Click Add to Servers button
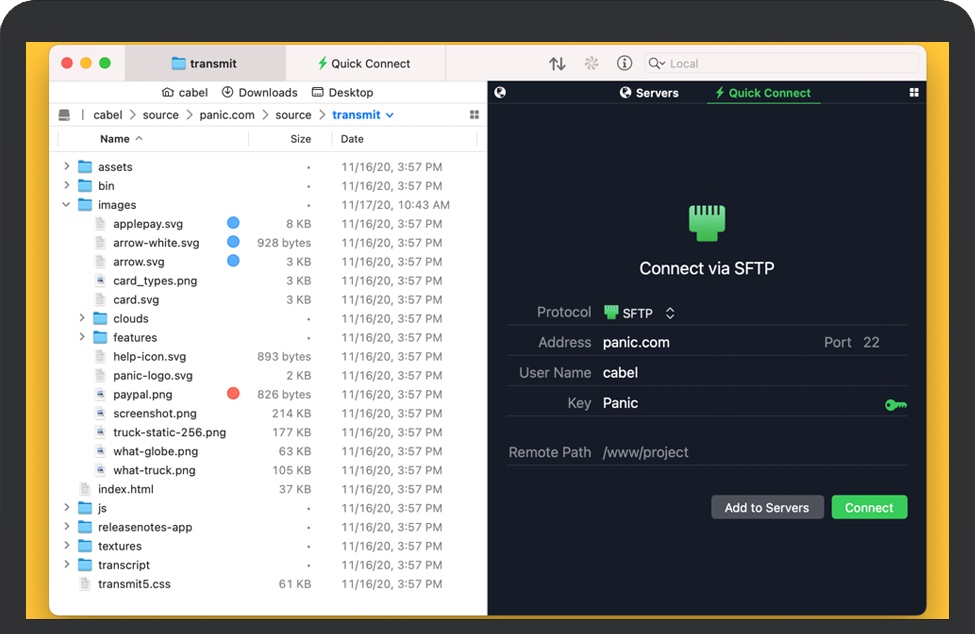This screenshot has width=975, height=634. pos(767,507)
